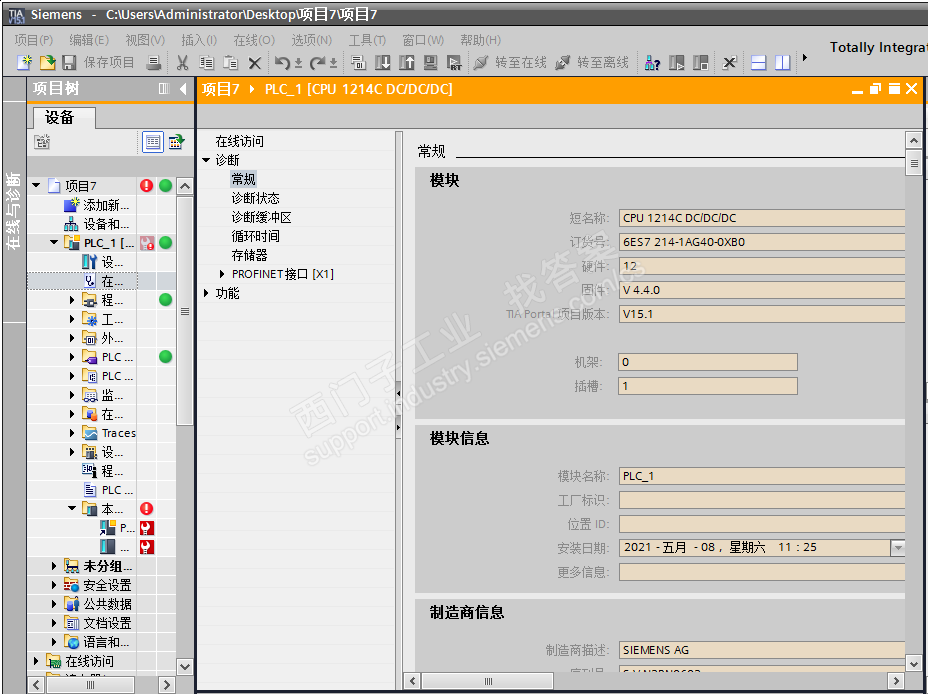Collapse the 项目树 panel left arrow
The width and height of the screenshot is (928, 694).
(x=183, y=89)
